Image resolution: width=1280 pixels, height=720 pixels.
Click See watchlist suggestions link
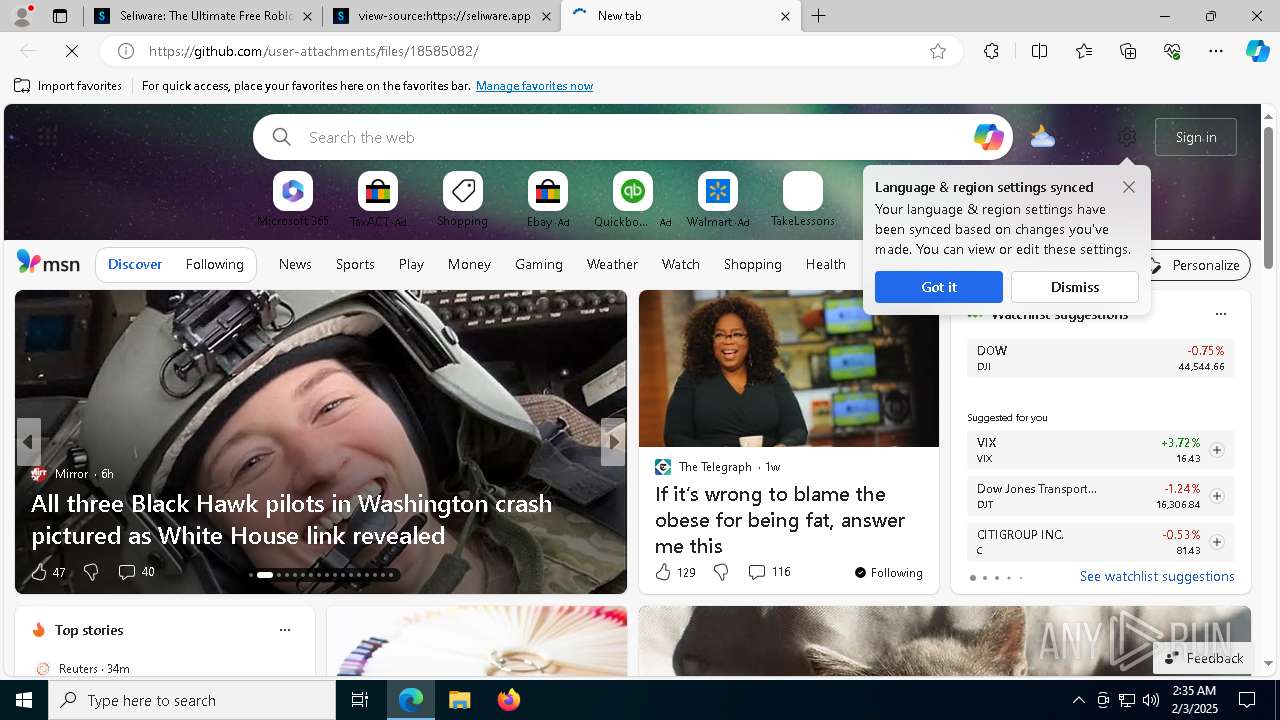coord(1157,576)
